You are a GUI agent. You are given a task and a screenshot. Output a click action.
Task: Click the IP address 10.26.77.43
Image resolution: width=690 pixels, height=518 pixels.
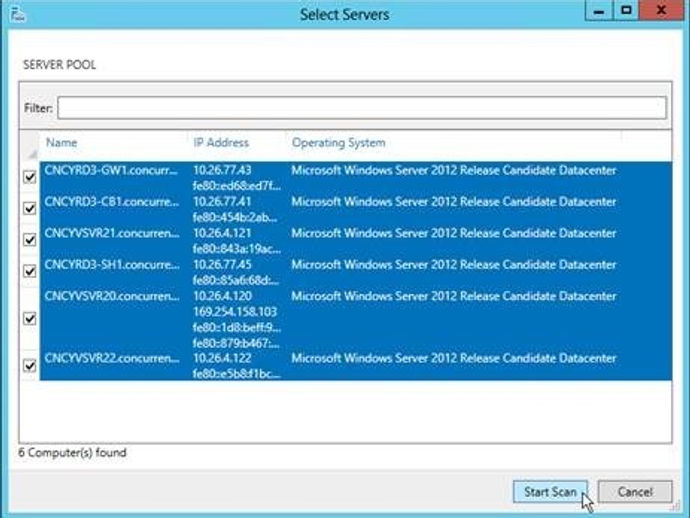click(222, 170)
